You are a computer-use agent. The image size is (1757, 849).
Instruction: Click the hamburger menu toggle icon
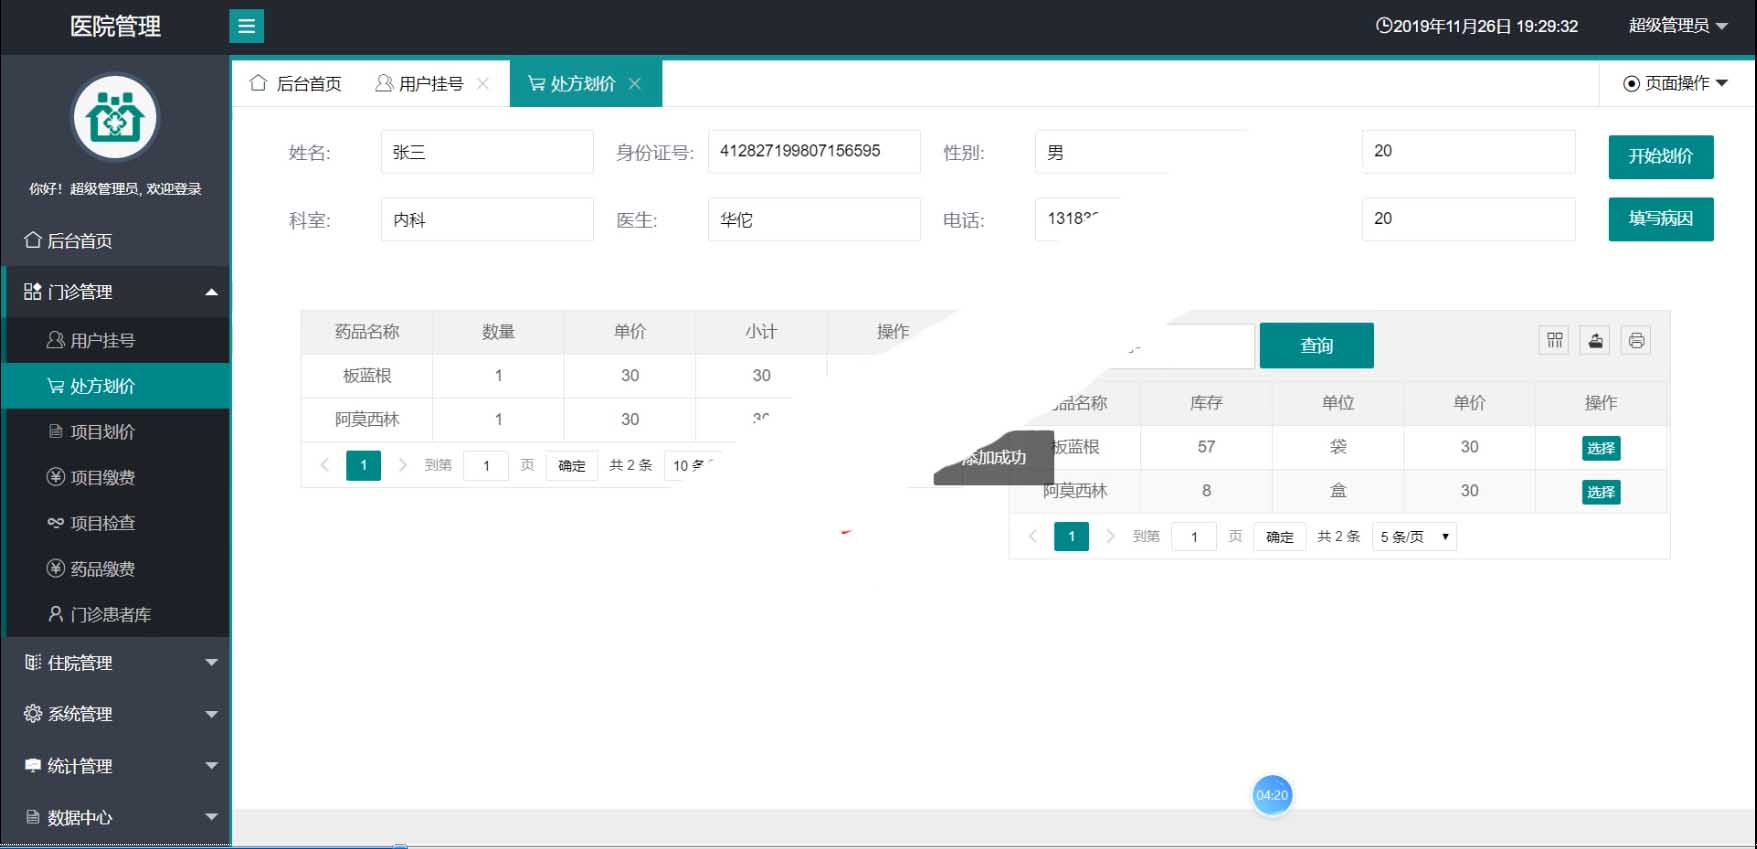[x=246, y=26]
